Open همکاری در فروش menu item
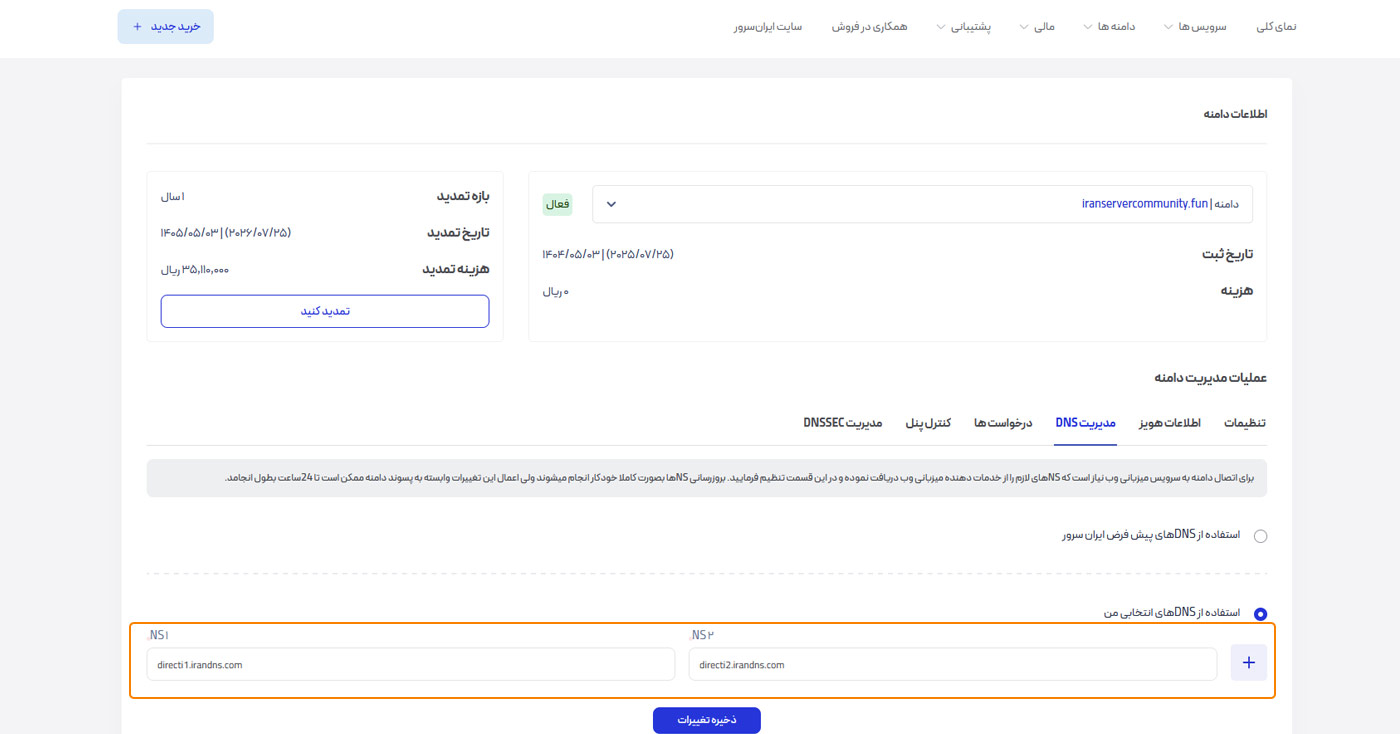Screen dimensions: 1400x734 (869, 27)
